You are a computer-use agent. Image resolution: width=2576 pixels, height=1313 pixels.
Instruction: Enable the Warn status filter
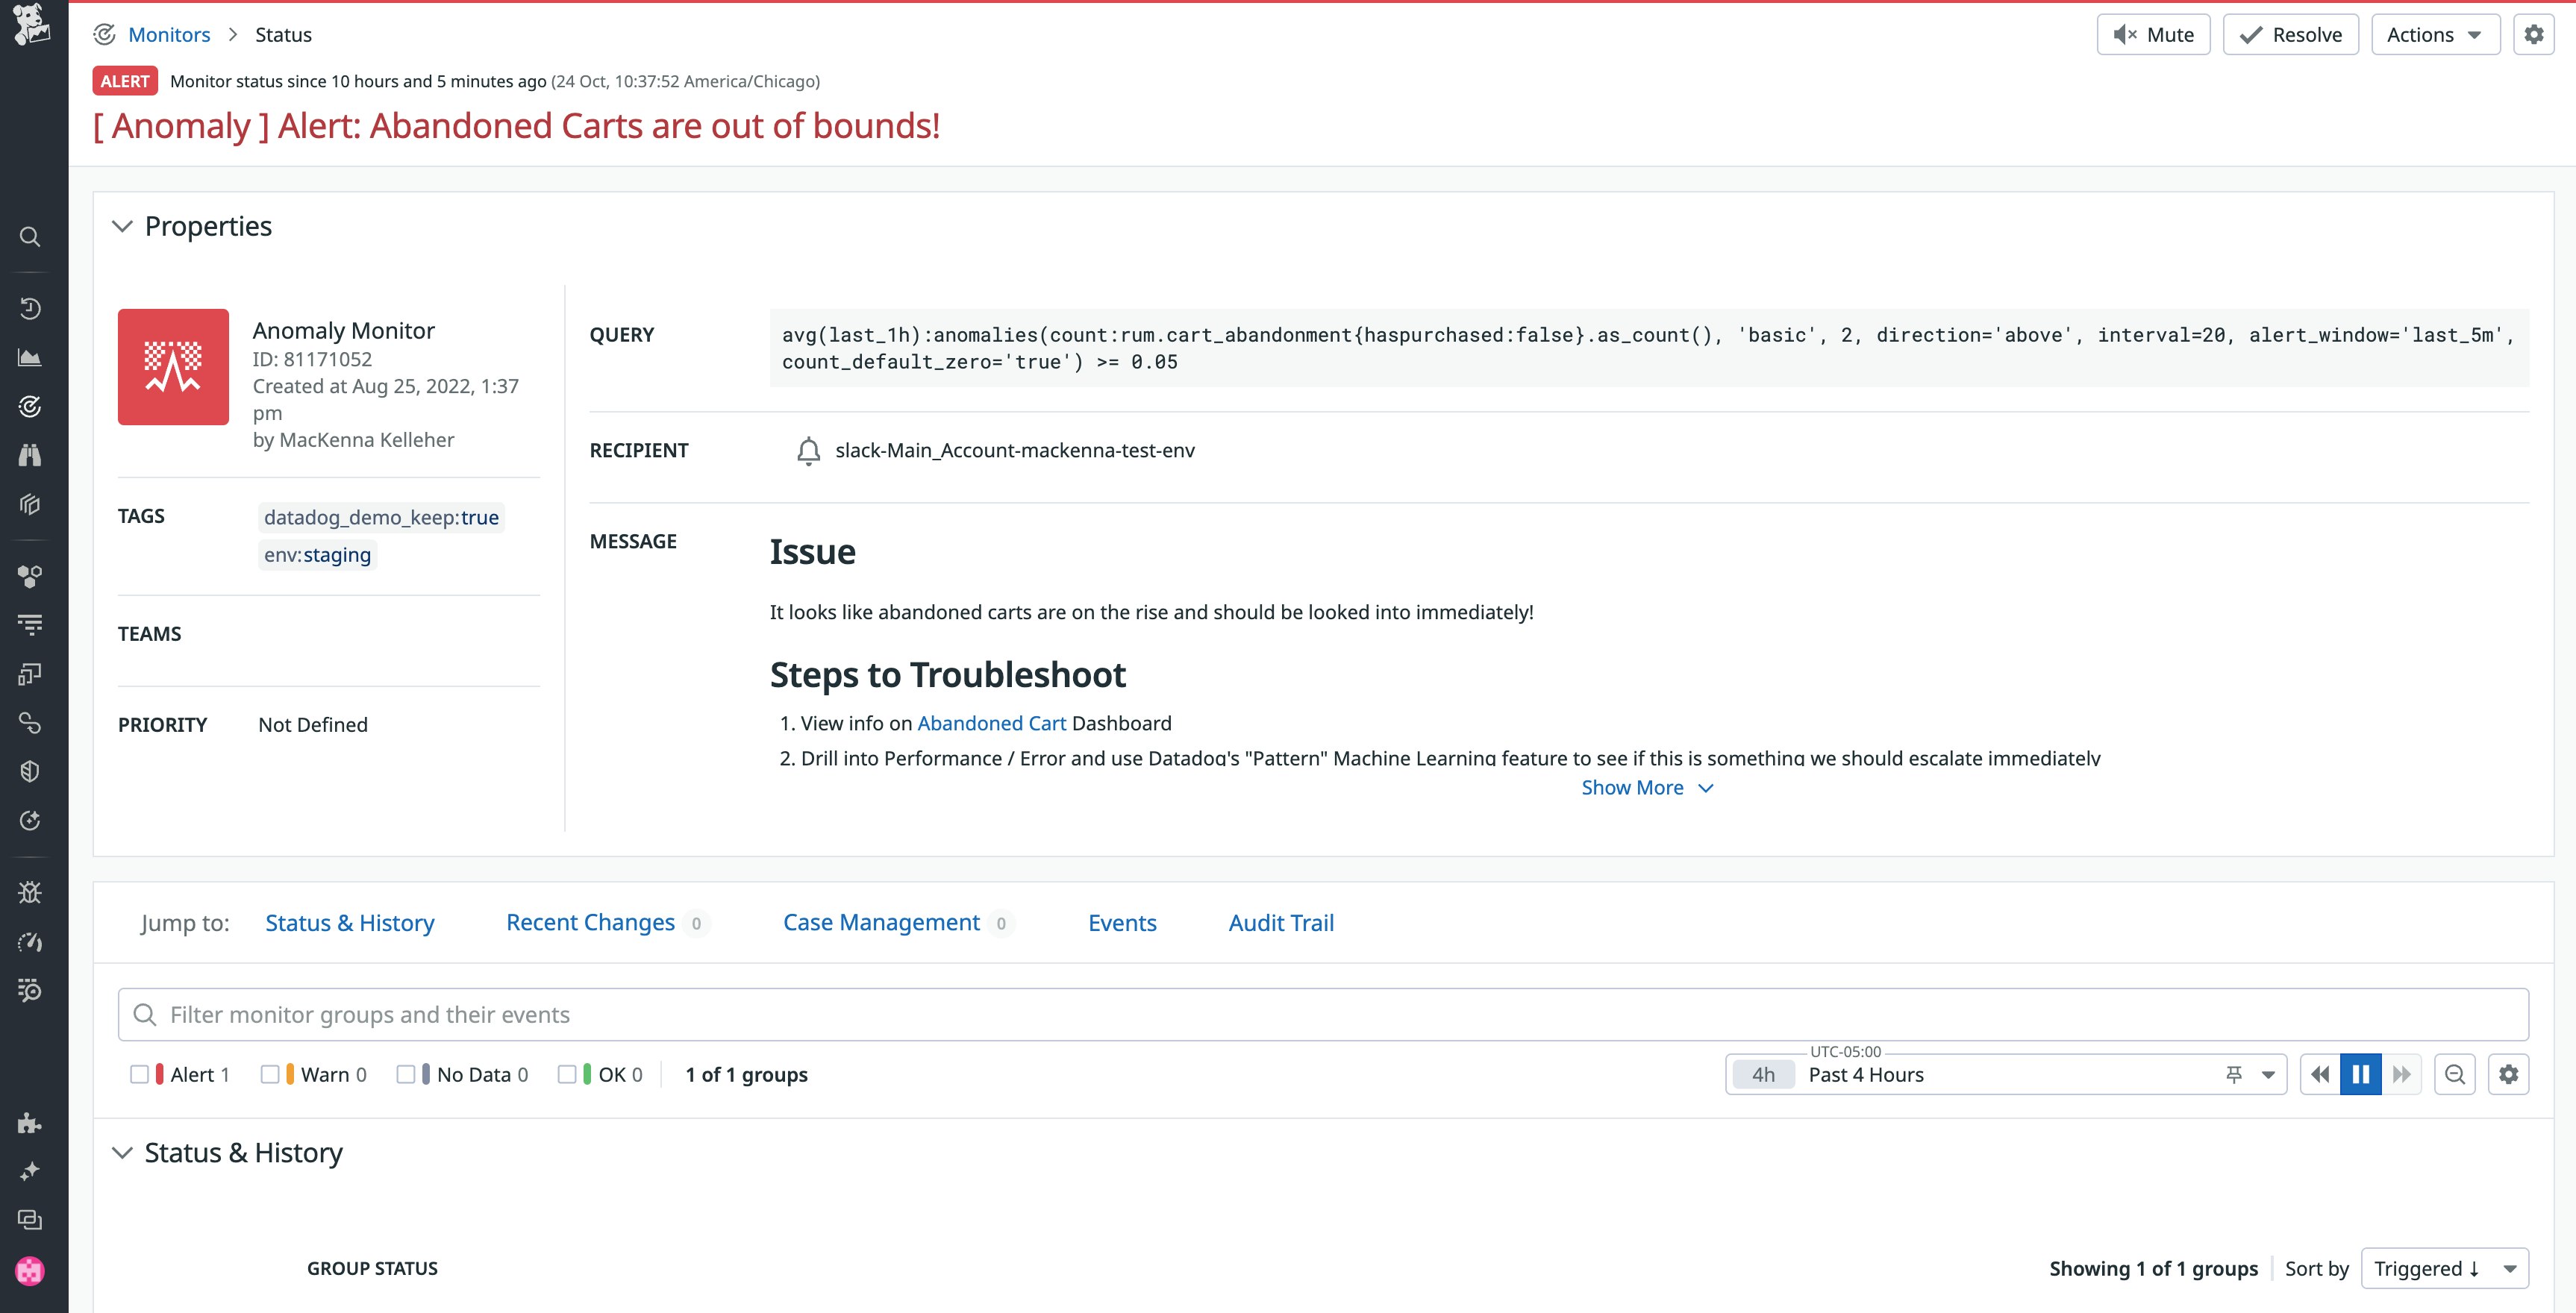270,1074
